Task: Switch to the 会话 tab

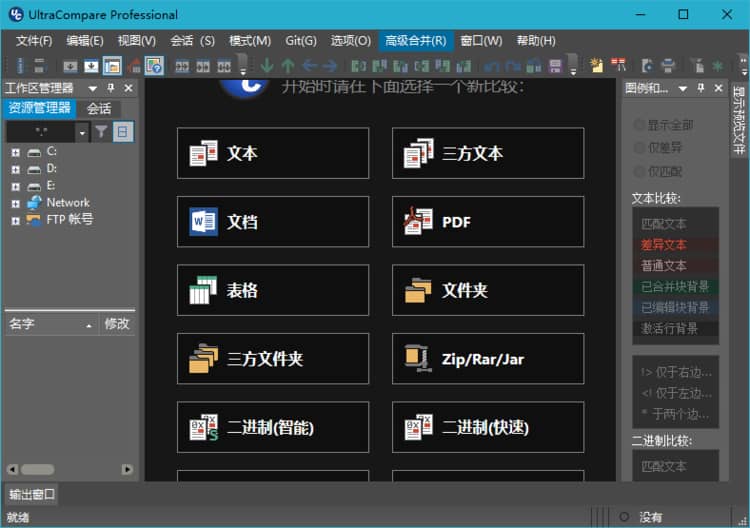Action: click(x=99, y=108)
